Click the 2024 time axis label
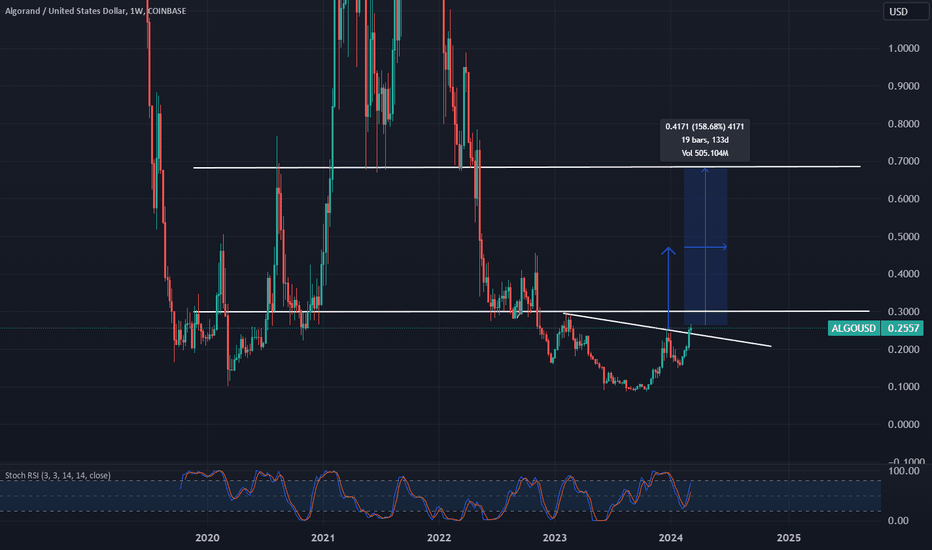The width and height of the screenshot is (932, 550). click(x=670, y=538)
